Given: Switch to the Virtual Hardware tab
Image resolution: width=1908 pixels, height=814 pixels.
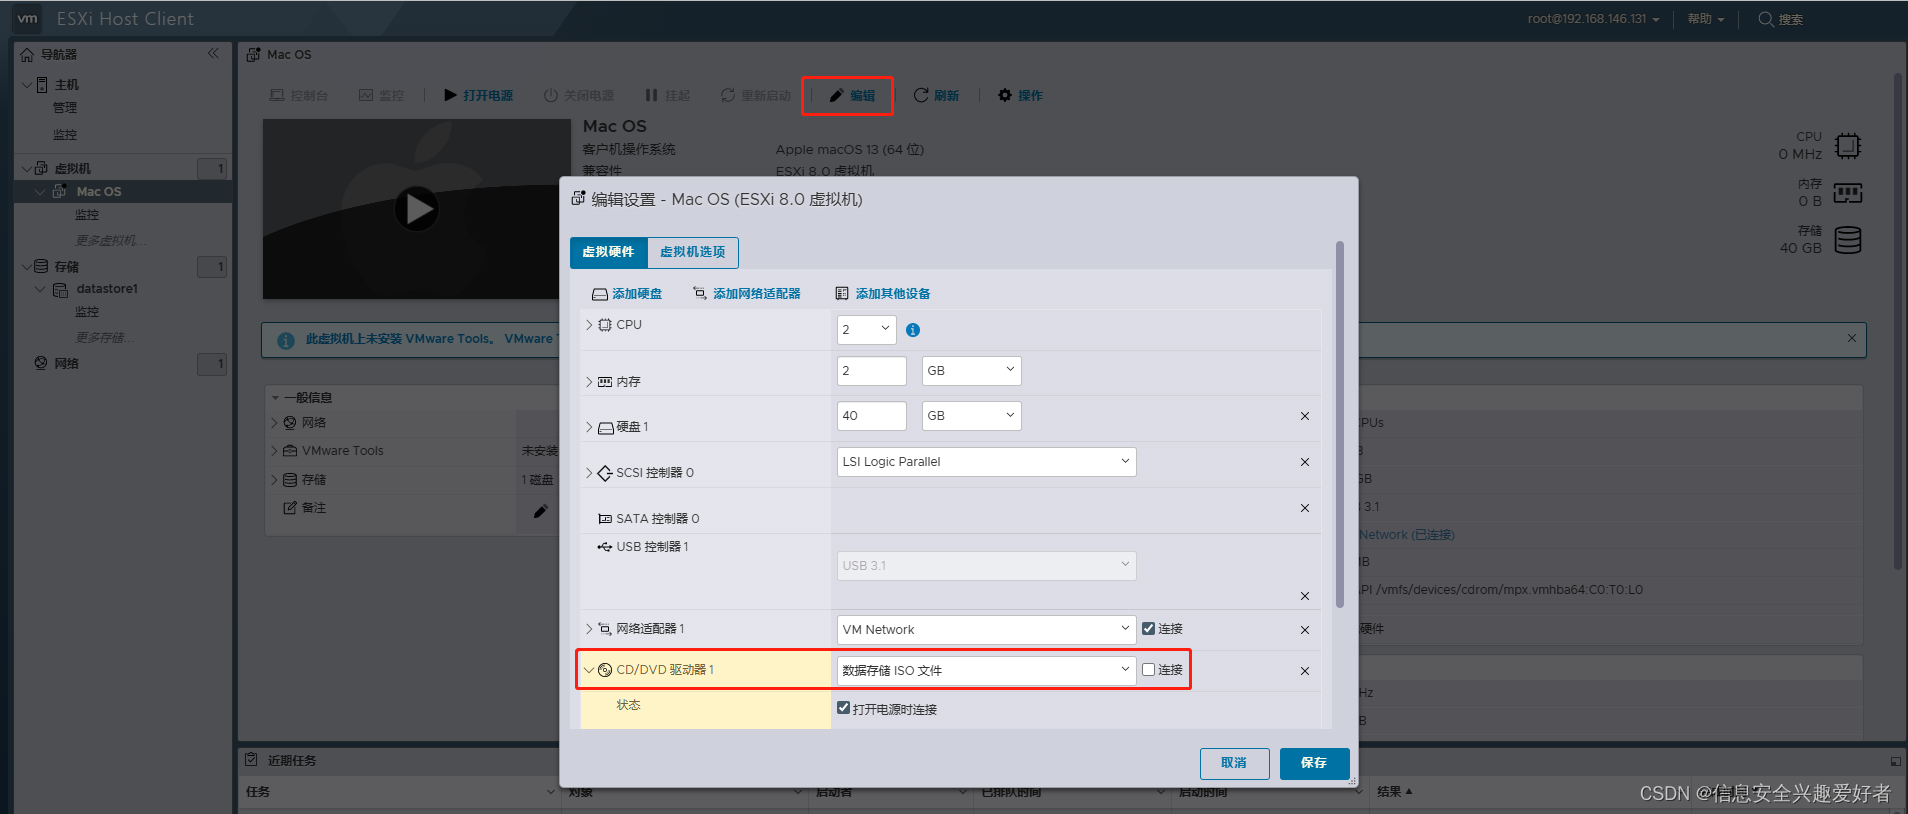Looking at the screenshot, I should click(x=609, y=252).
